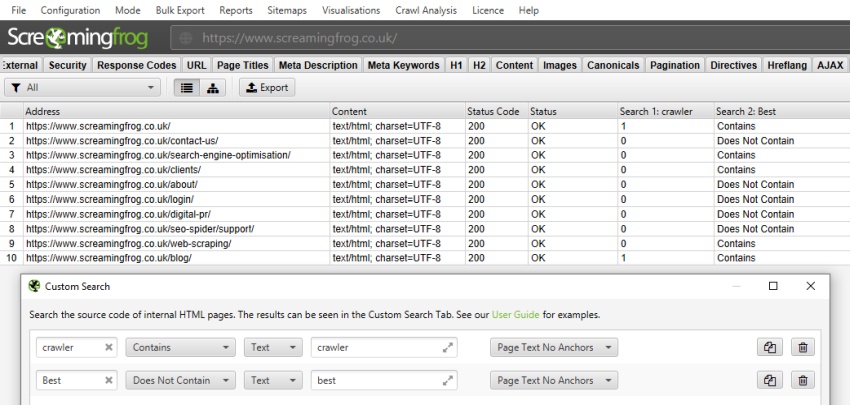This screenshot has width=850, height=405.
Task: Switch to the Directives tab
Action: click(x=733, y=65)
